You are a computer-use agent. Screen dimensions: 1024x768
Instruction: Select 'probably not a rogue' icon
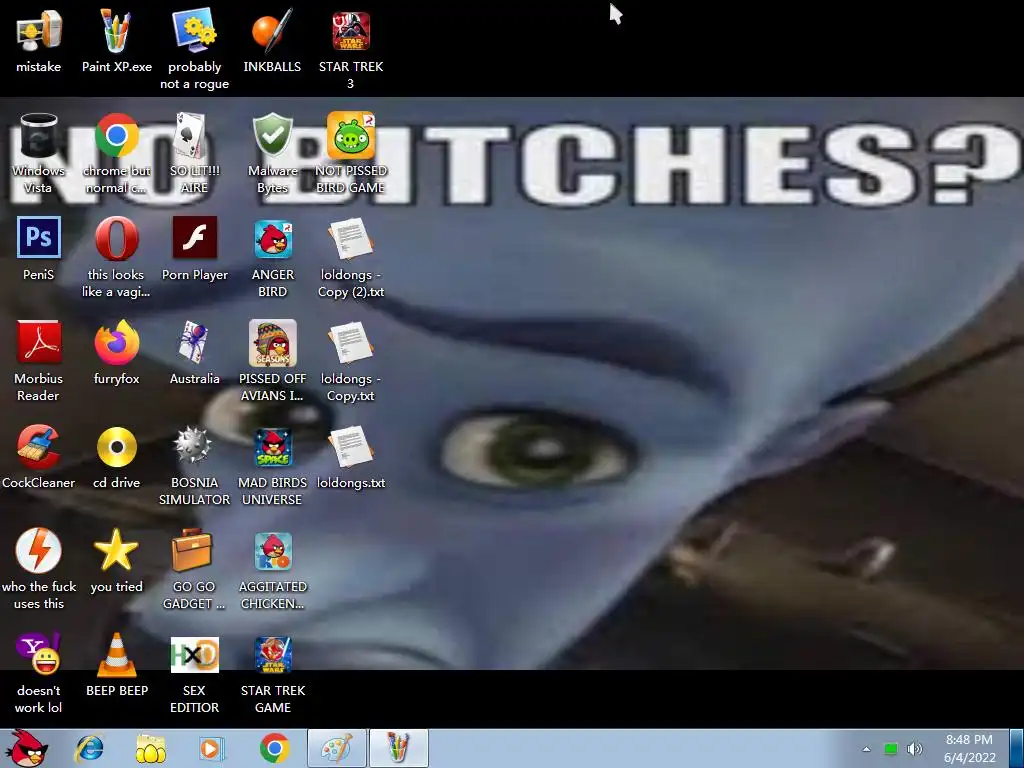[x=194, y=31]
